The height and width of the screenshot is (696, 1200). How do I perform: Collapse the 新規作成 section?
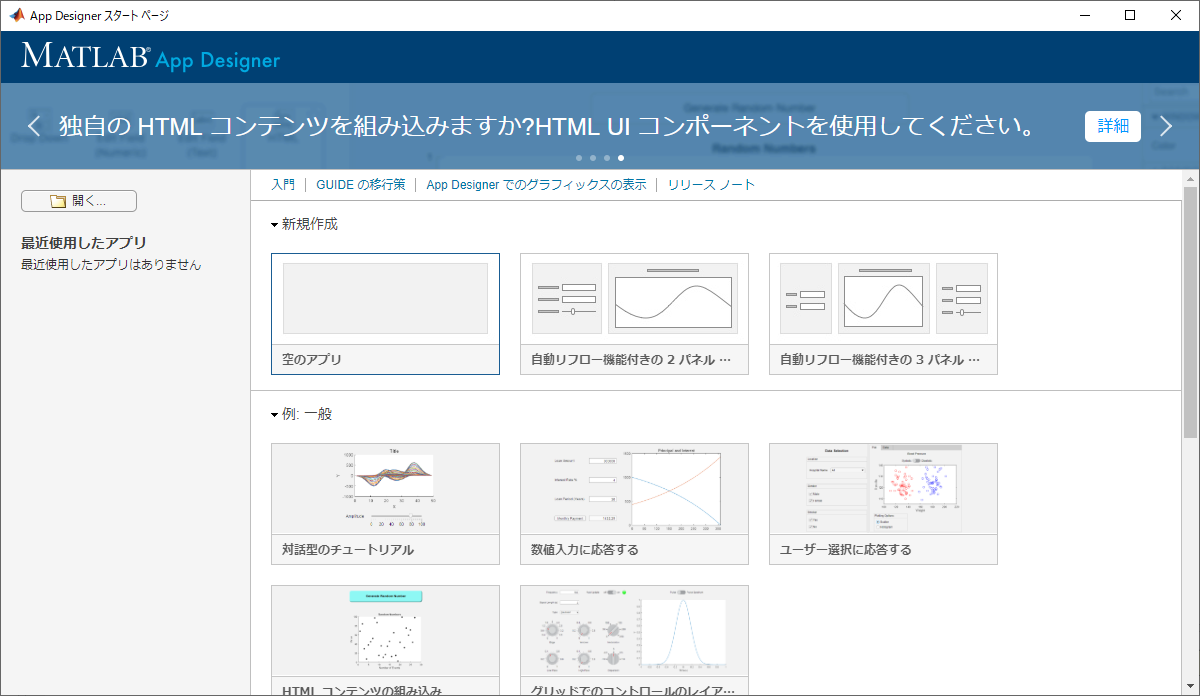[273, 224]
